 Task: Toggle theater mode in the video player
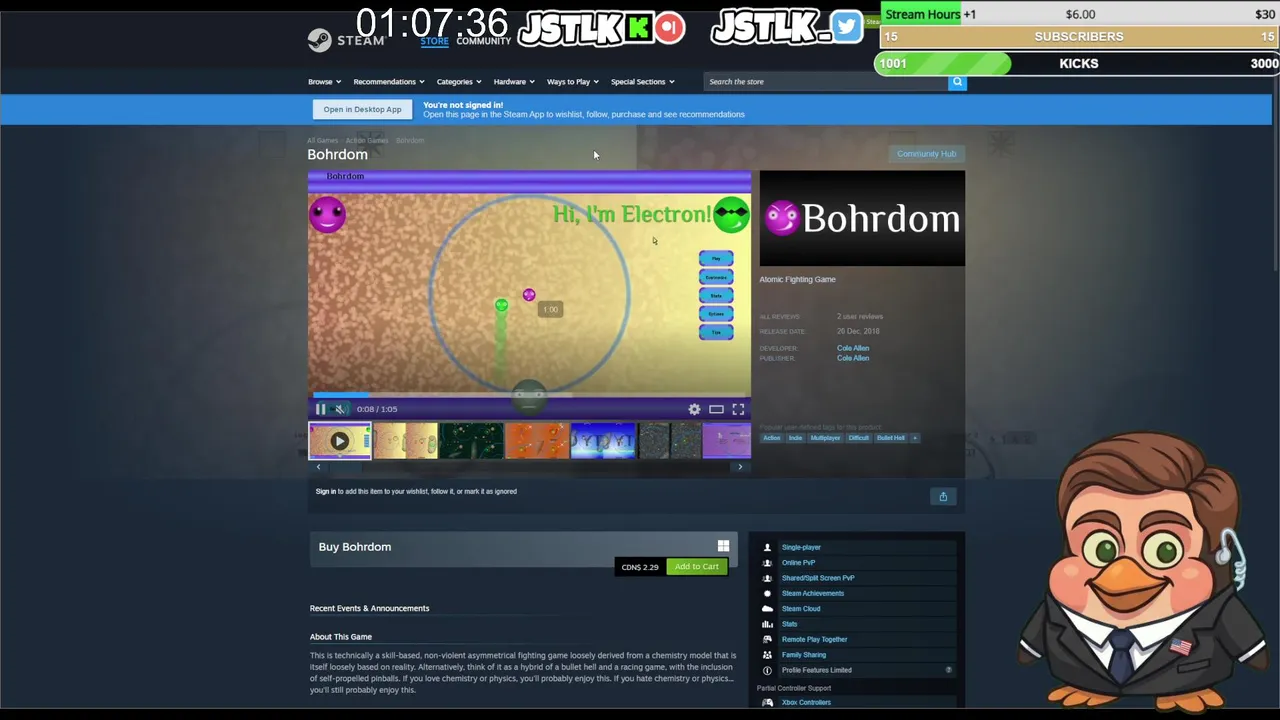pos(716,409)
